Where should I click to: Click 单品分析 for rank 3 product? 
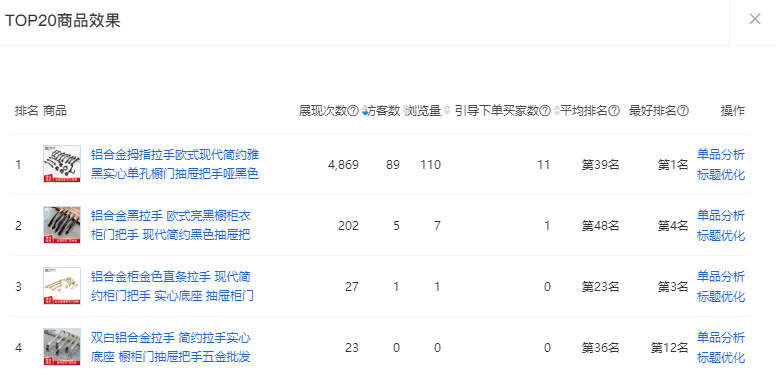coord(721,276)
